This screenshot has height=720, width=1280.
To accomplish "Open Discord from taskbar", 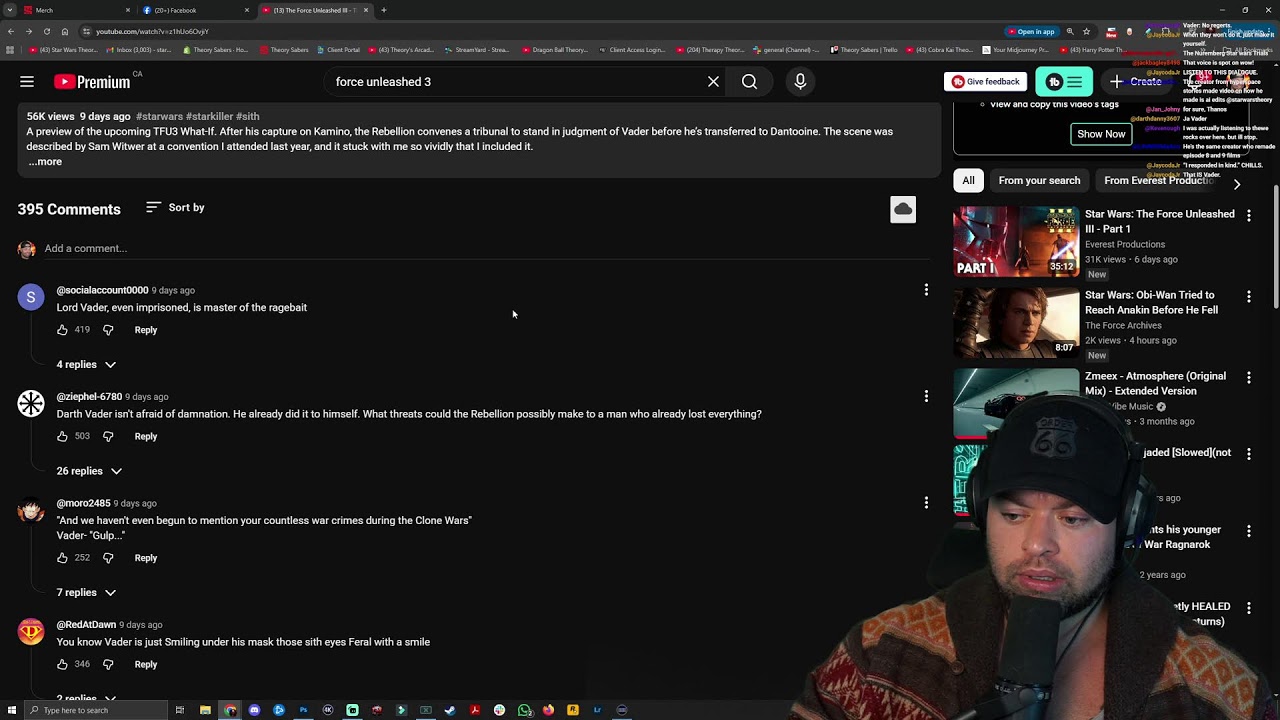I will (254, 710).
